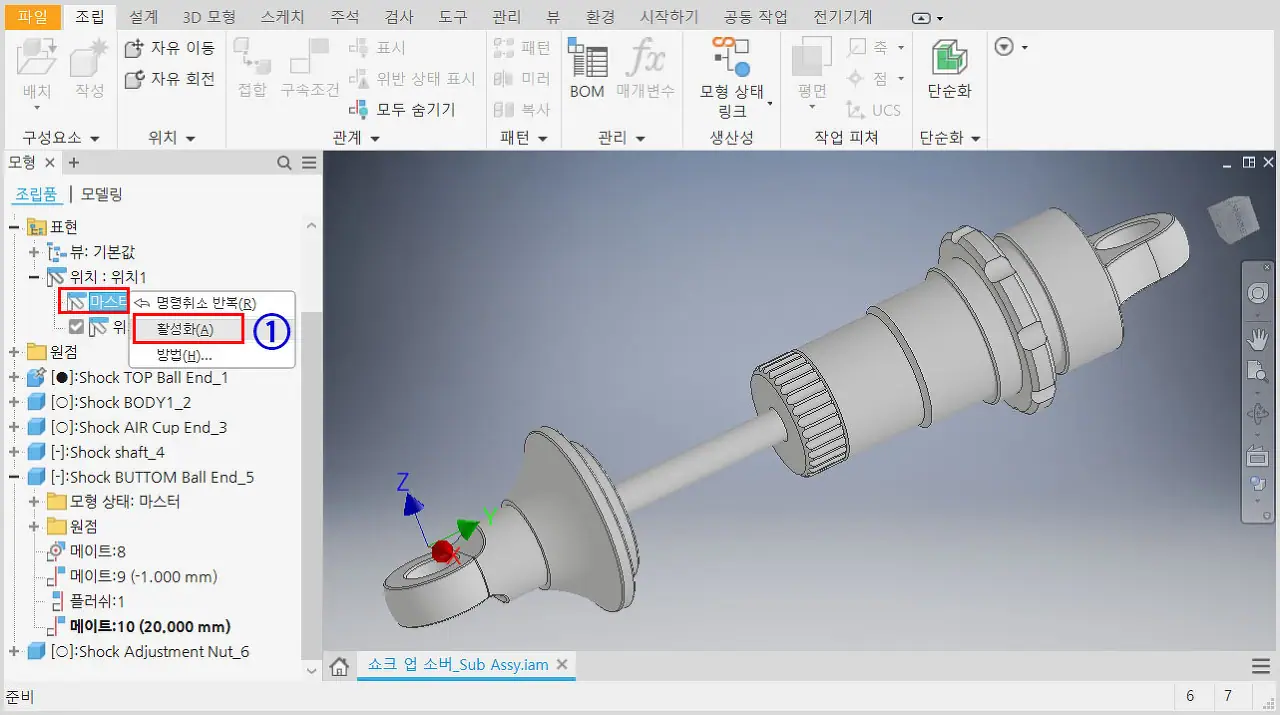Select the Free Move (자유 이동) tool

pos(169,48)
